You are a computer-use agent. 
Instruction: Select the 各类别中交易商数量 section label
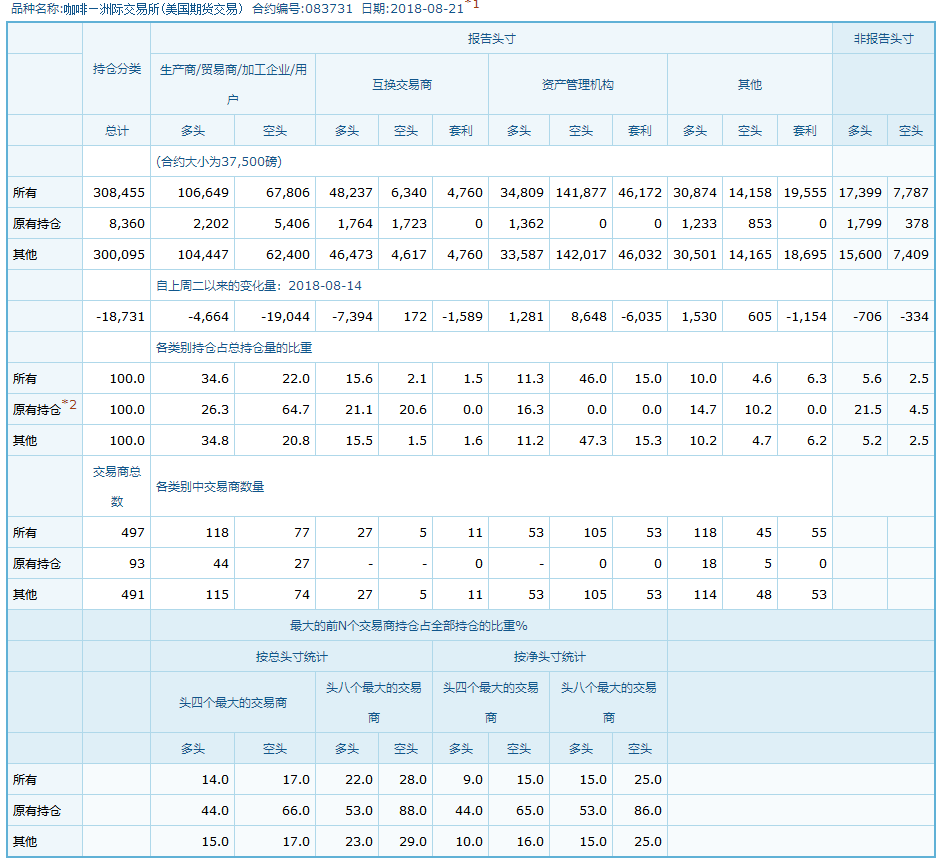pos(210,487)
